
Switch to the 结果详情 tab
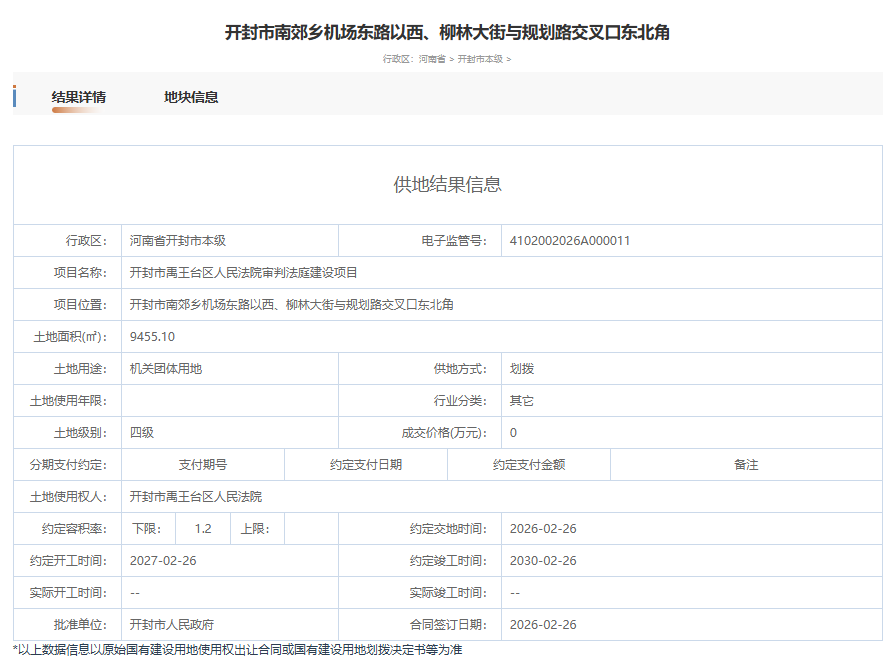pyautogui.click(x=79, y=97)
